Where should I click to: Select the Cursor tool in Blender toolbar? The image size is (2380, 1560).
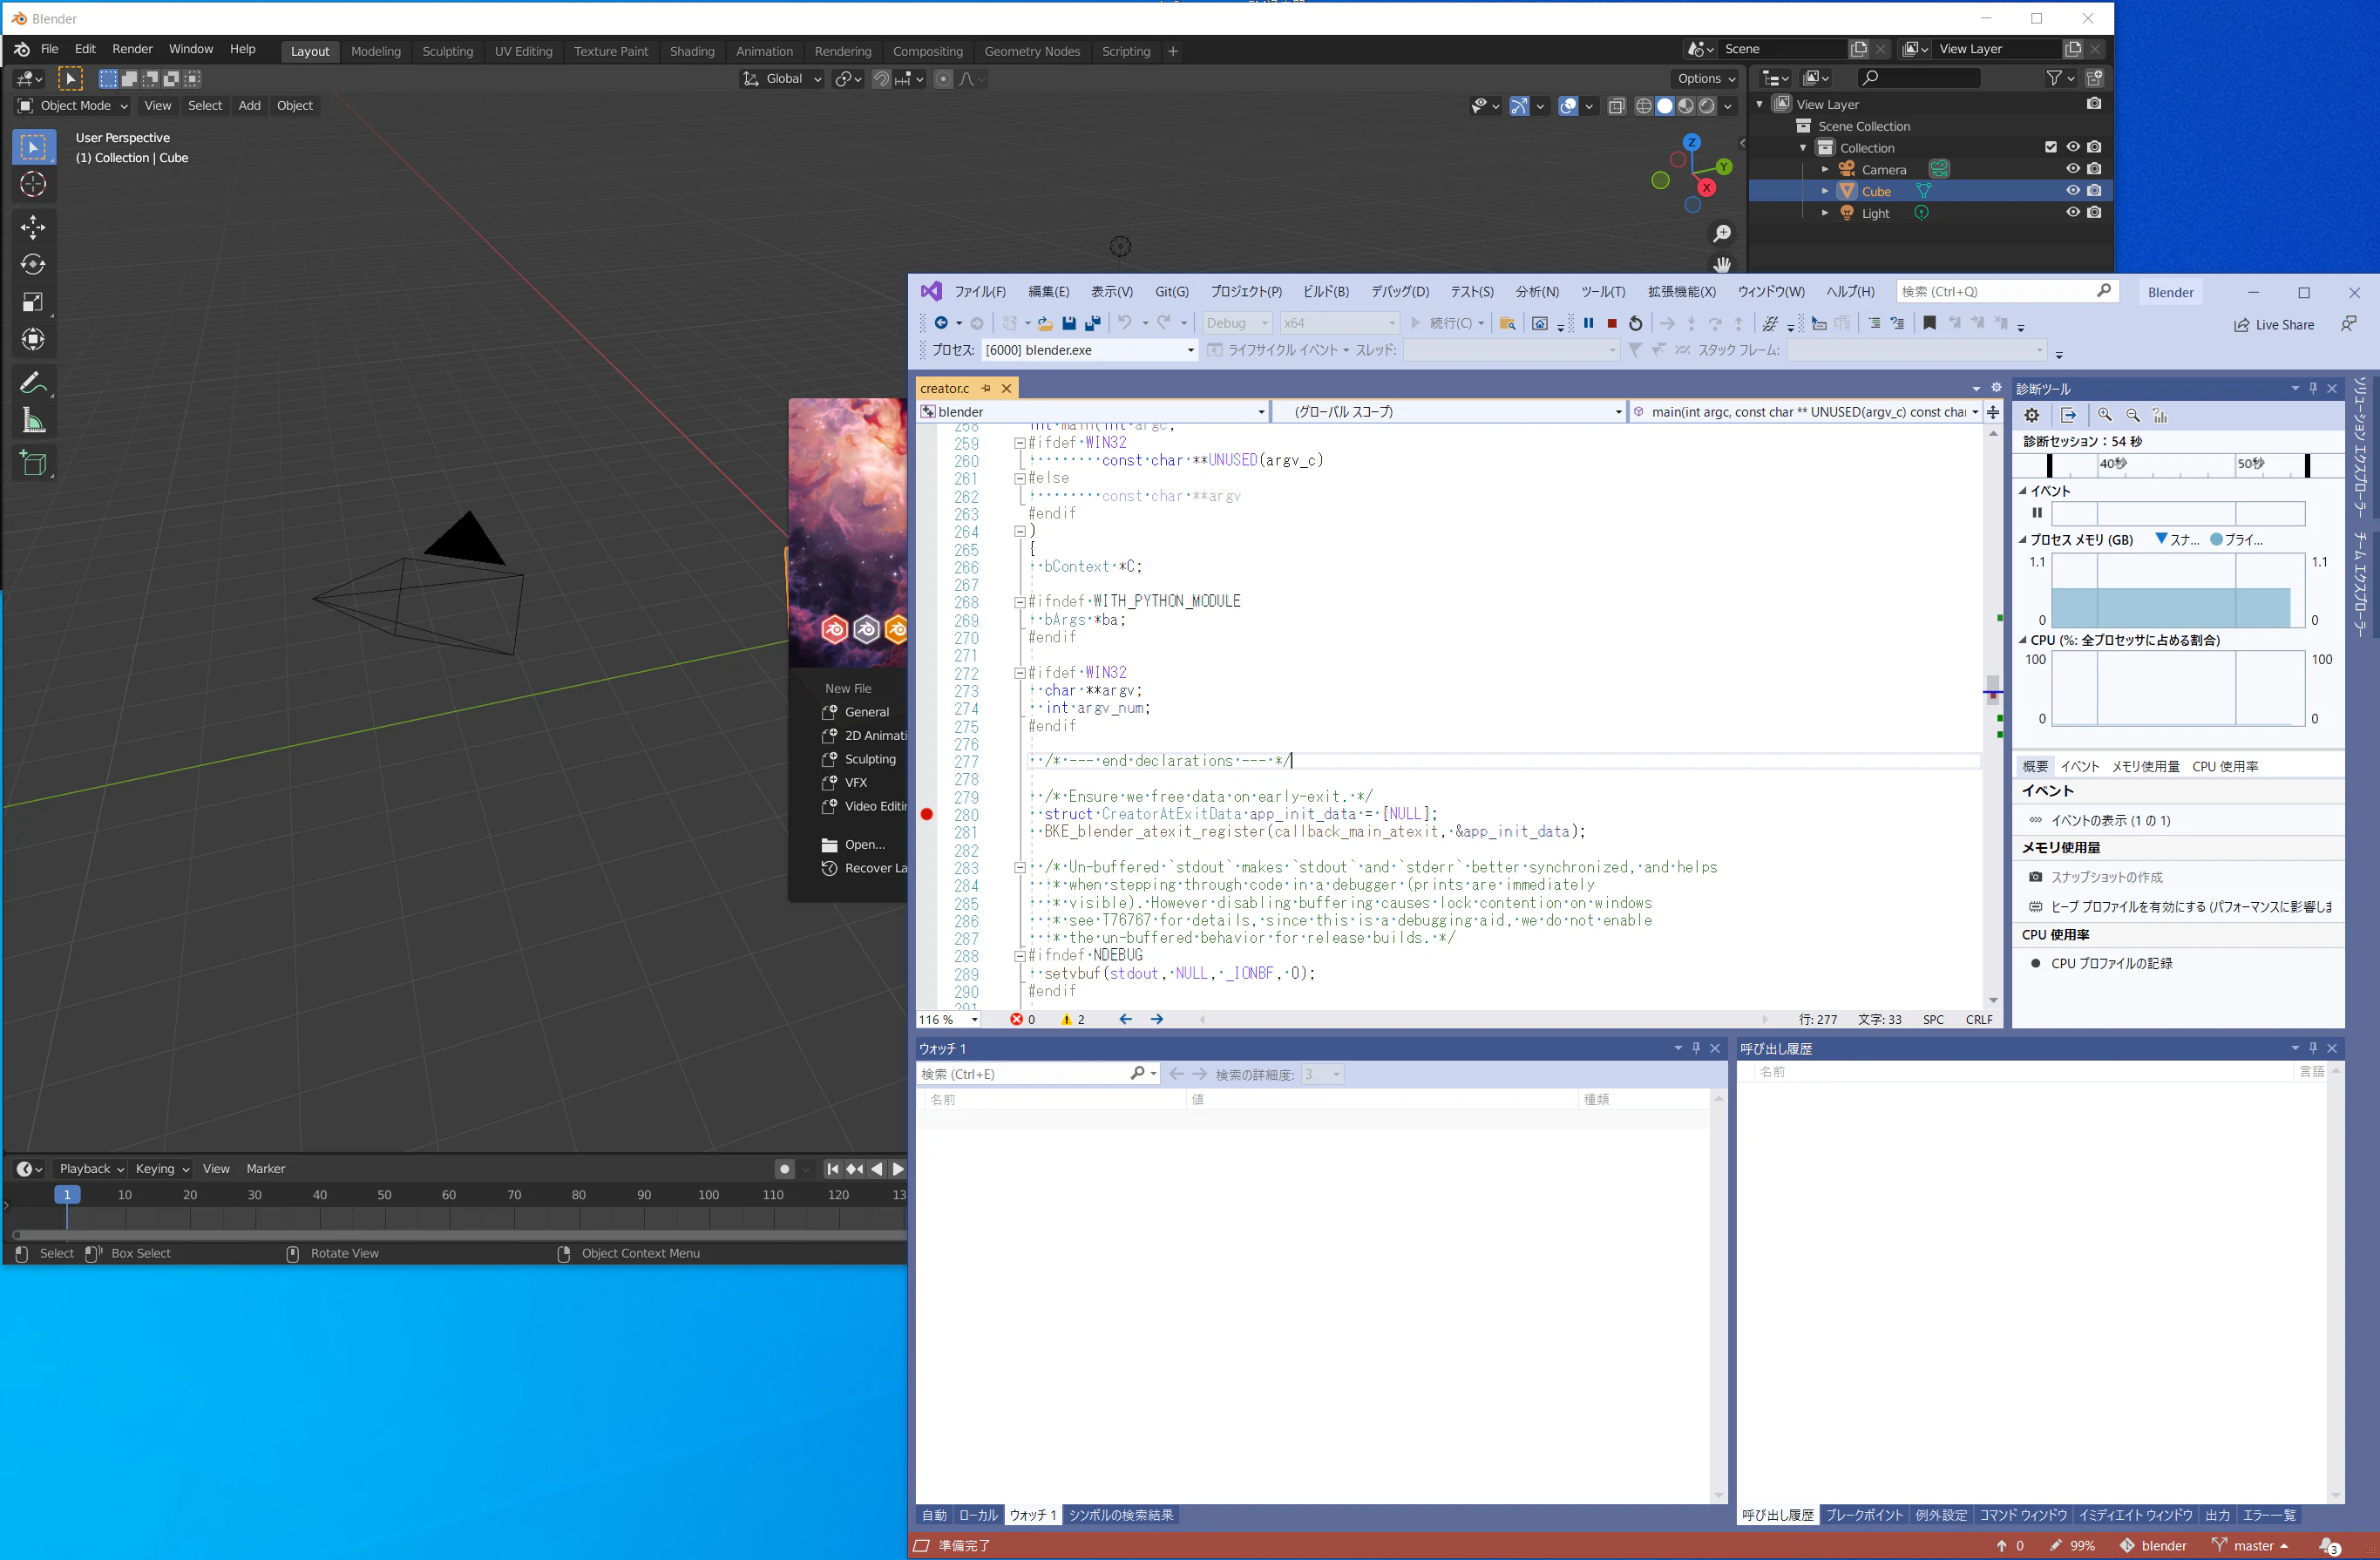click(33, 185)
